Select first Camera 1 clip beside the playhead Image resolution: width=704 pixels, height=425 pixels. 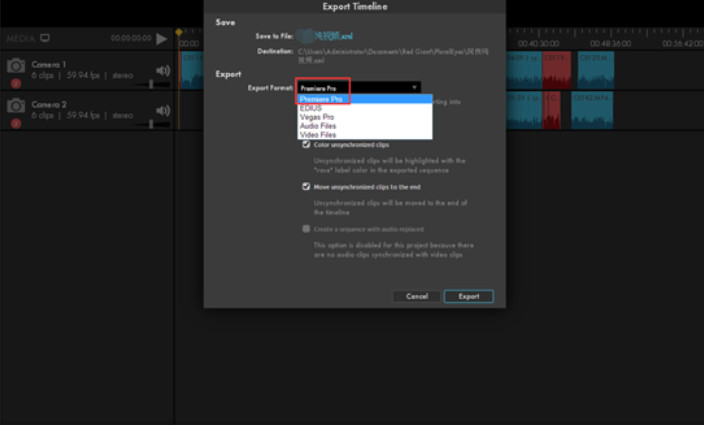[x=192, y=70]
